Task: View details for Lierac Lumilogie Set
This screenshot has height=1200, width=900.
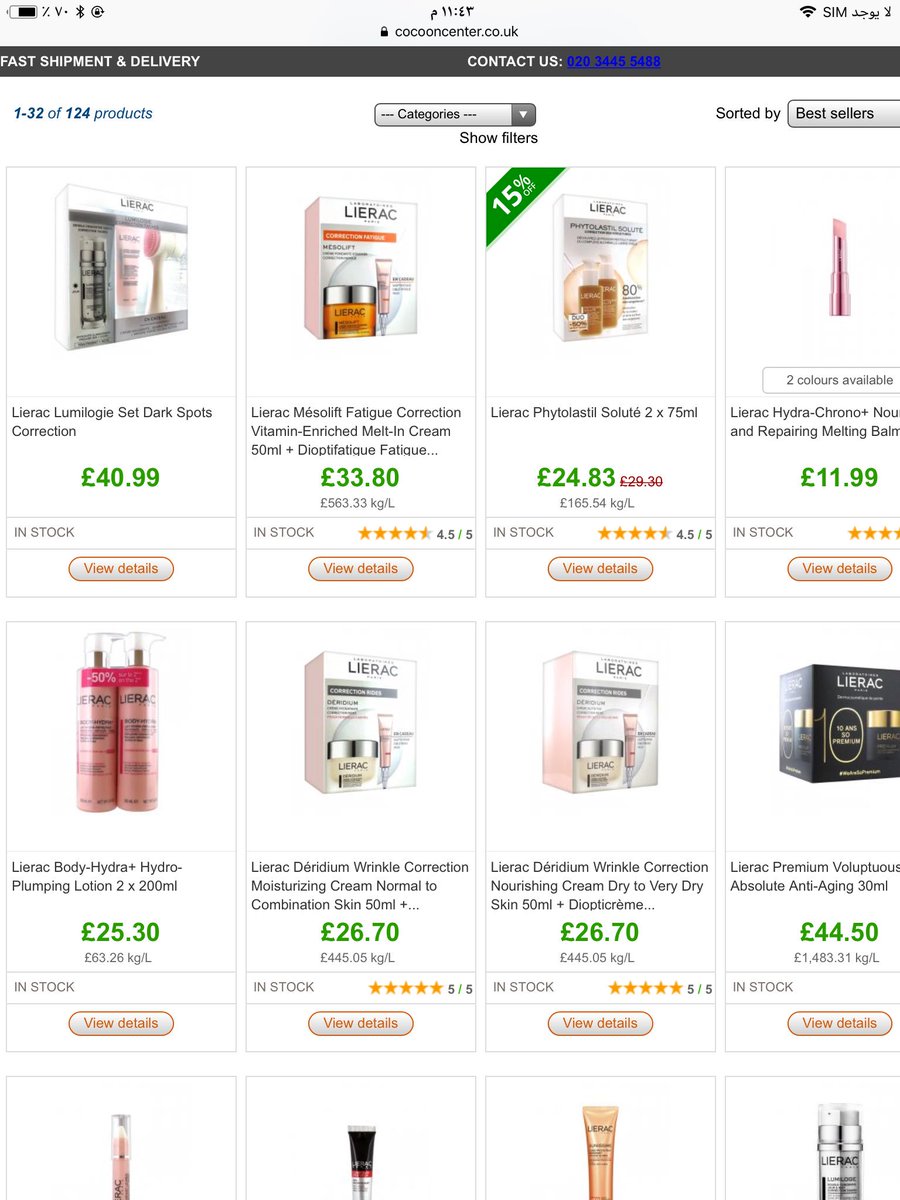Action: 121,568
